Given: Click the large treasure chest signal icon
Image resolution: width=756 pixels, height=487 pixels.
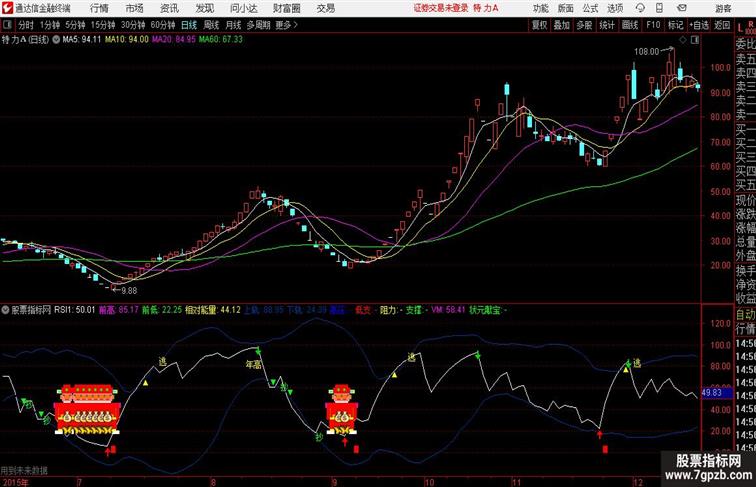Looking at the screenshot, I should pyautogui.click(x=87, y=409).
